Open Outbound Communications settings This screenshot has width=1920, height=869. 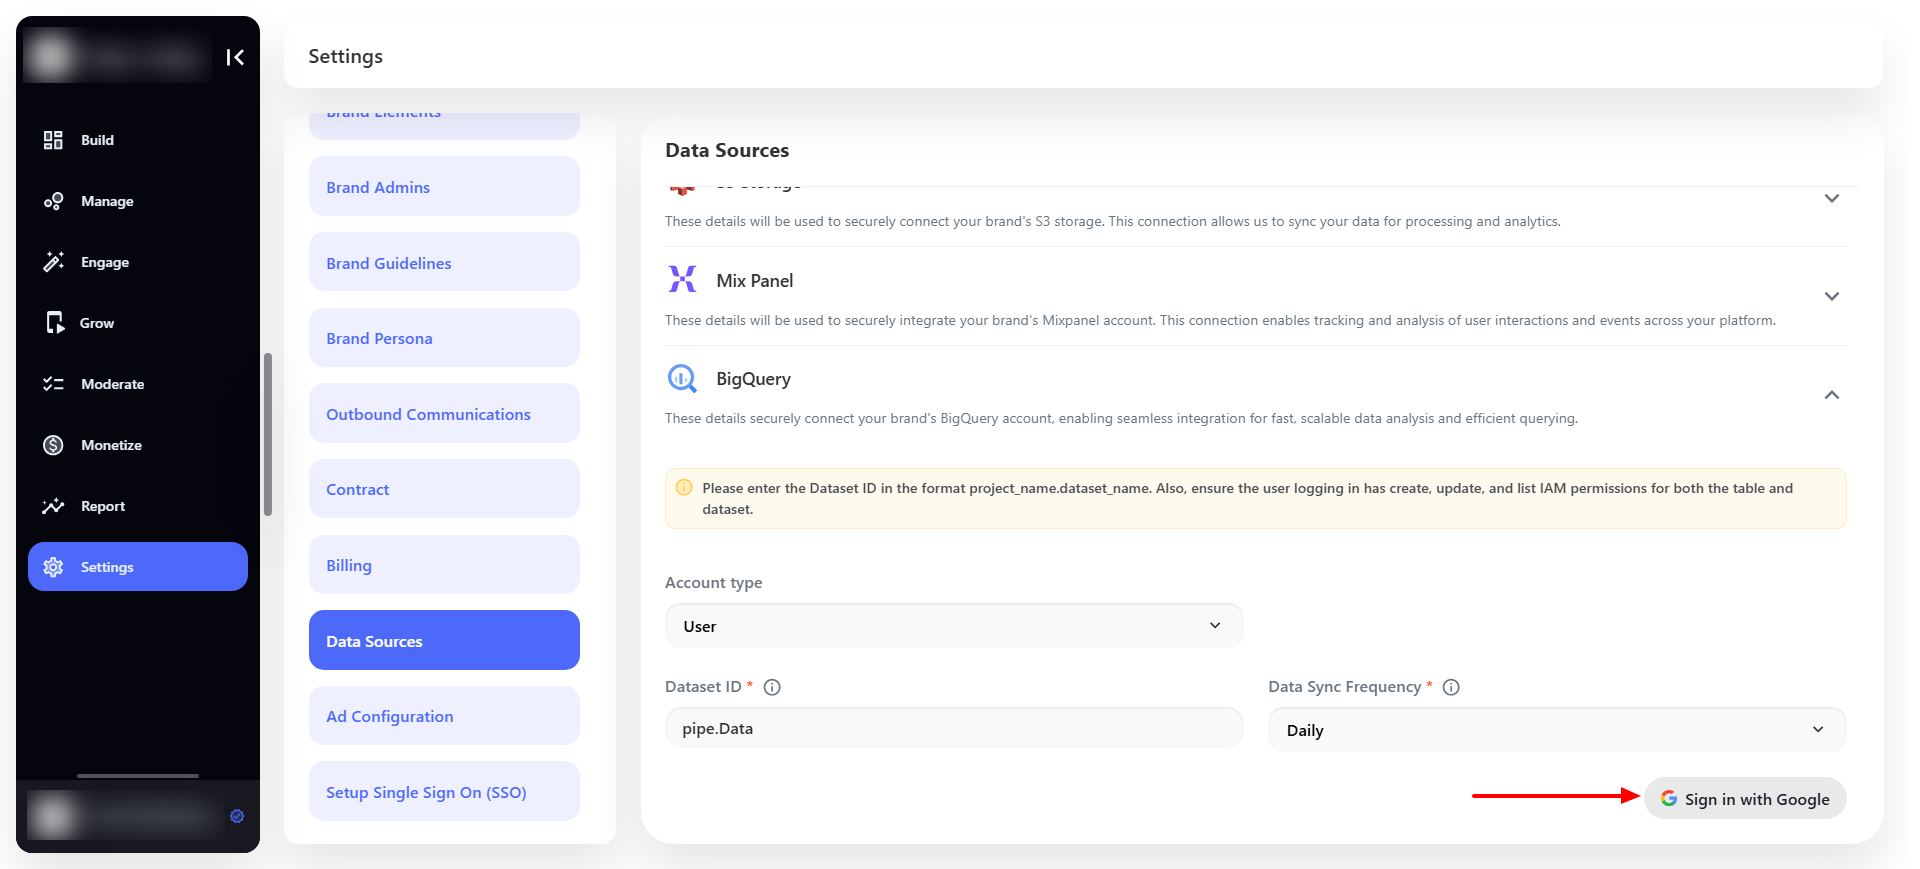(444, 414)
